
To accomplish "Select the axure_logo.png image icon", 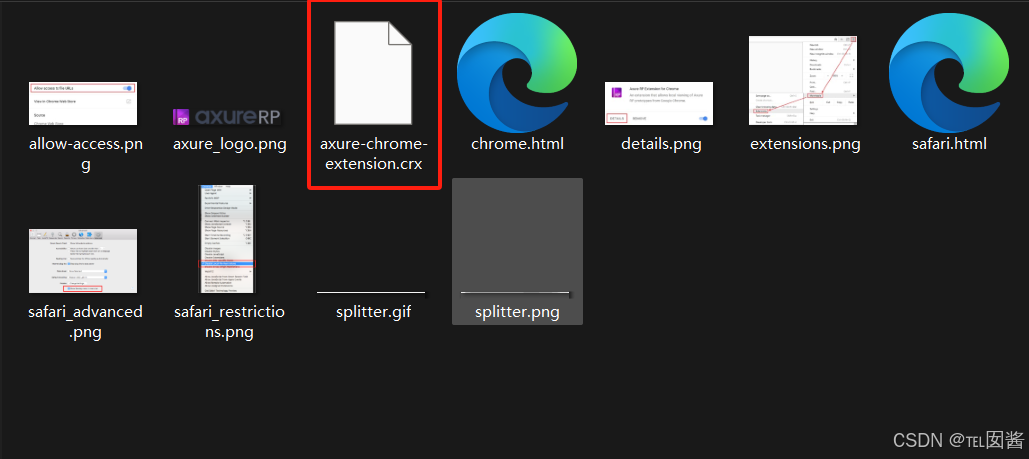I will 227,117.
